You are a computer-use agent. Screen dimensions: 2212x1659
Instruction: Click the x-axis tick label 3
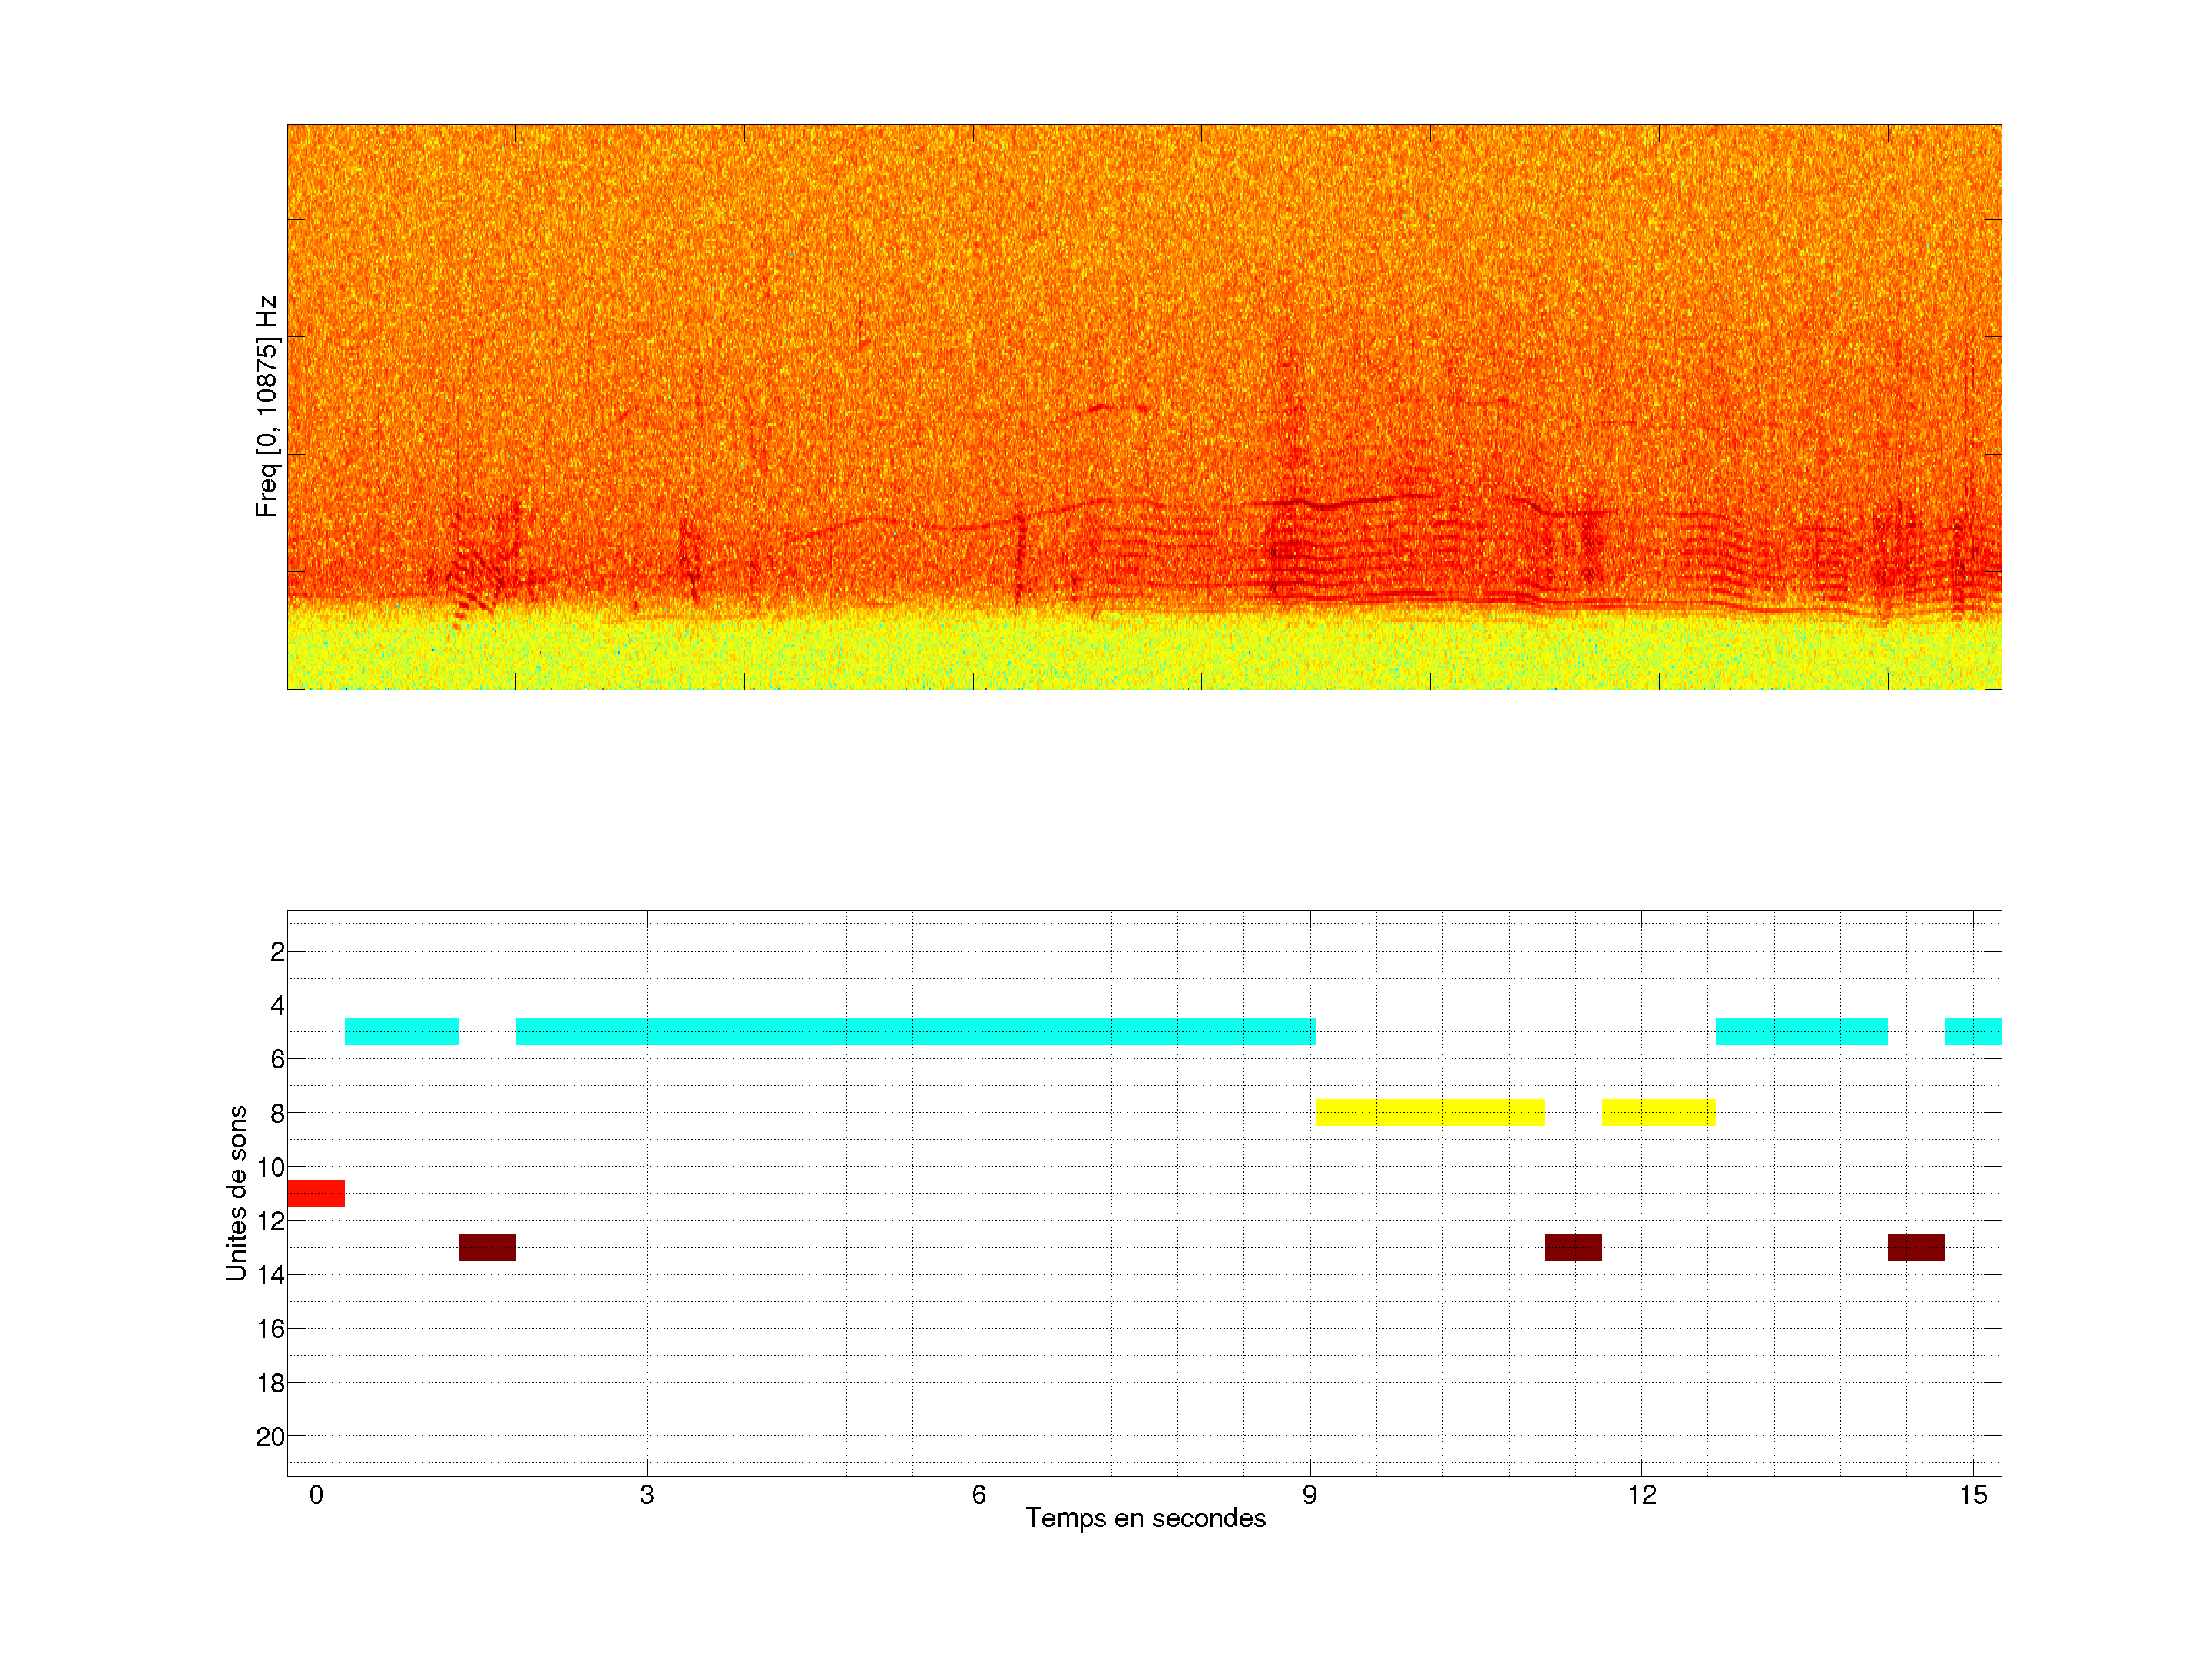coord(647,1495)
